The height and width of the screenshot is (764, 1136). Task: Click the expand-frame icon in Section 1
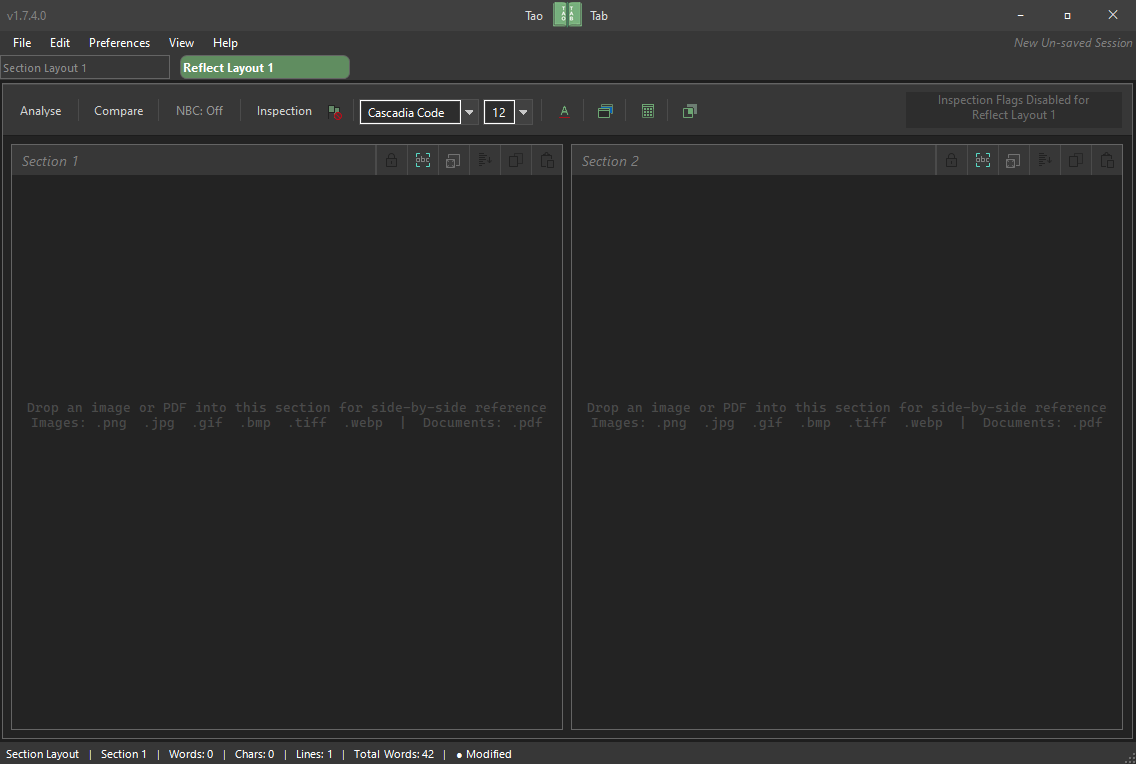click(x=454, y=161)
